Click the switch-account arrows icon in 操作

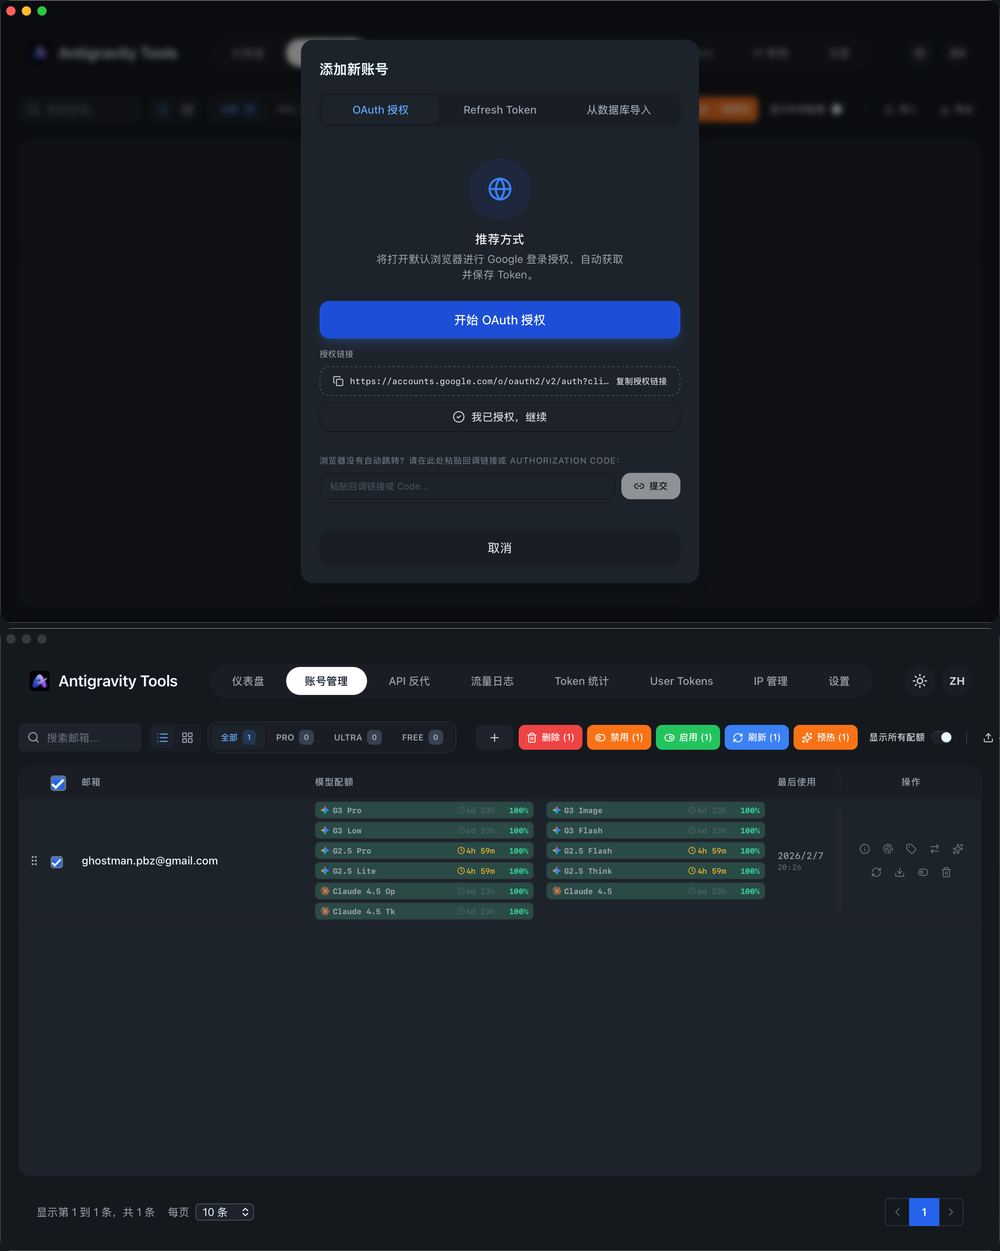point(934,849)
